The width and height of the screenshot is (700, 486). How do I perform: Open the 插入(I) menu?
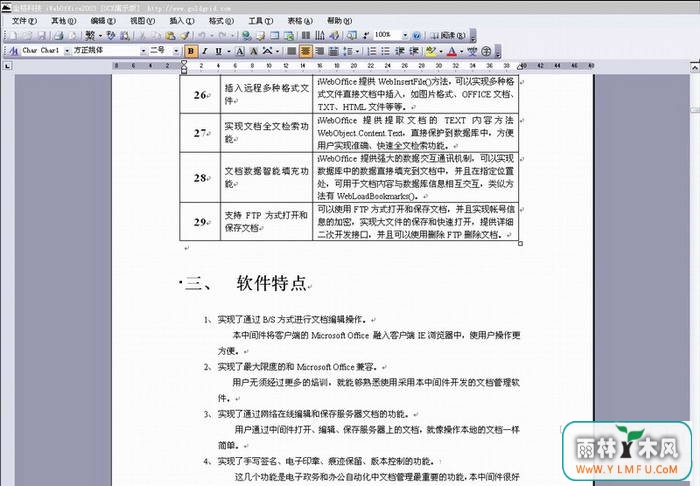pyautogui.click(x=182, y=21)
